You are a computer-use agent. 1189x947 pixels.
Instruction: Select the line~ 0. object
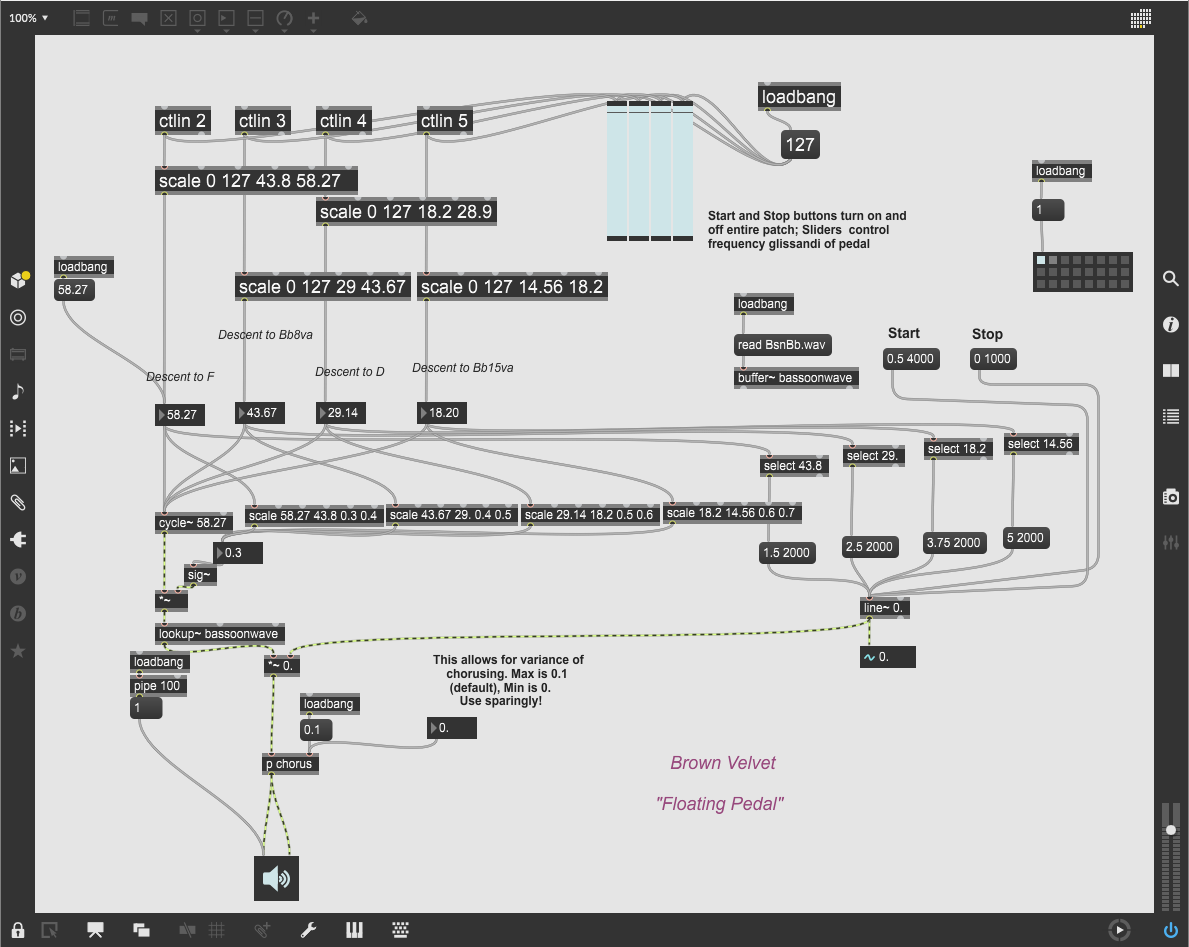884,607
